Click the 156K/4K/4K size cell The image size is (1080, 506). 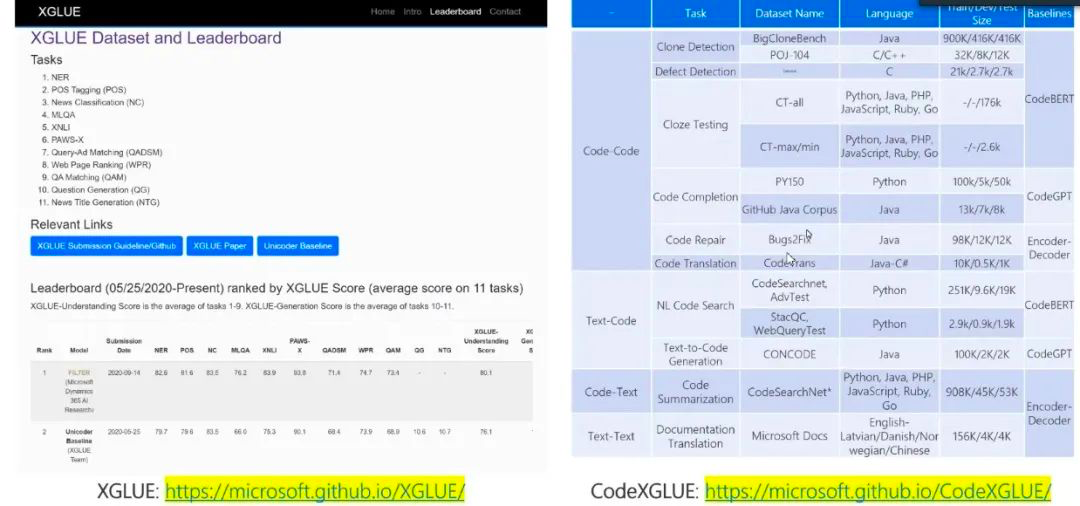982,436
